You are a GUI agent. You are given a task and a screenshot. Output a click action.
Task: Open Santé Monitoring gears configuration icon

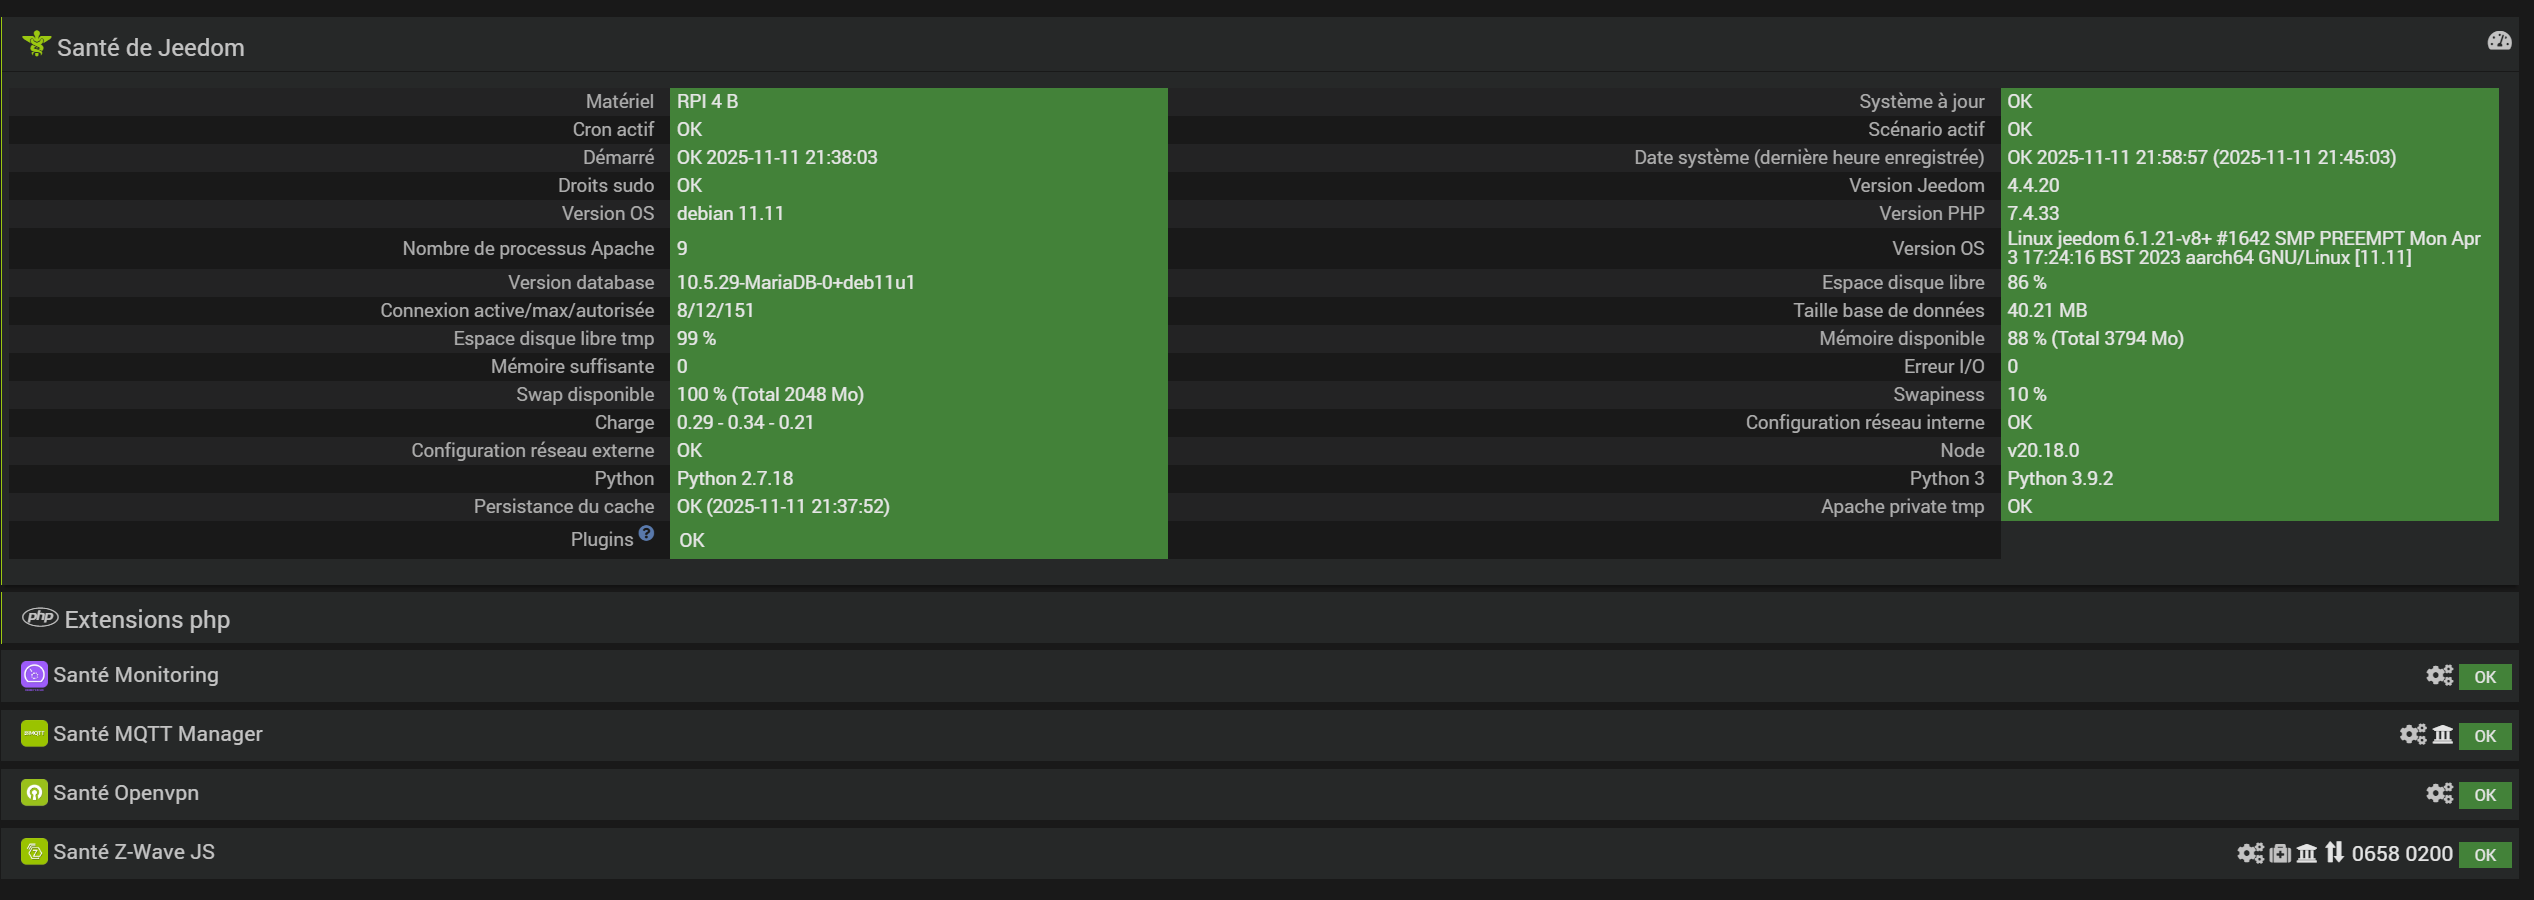[2439, 676]
